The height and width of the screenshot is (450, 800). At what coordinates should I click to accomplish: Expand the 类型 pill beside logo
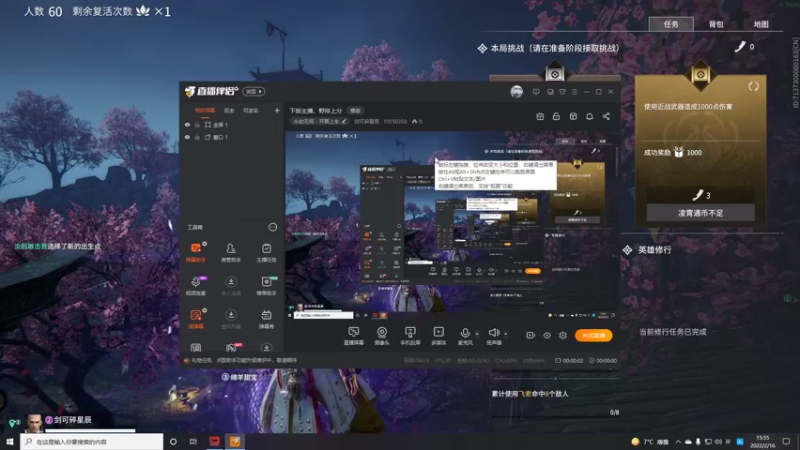point(254,91)
